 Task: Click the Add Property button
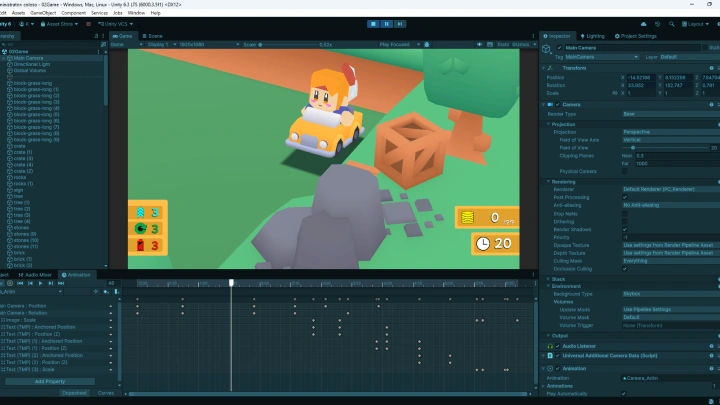[x=50, y=382]
